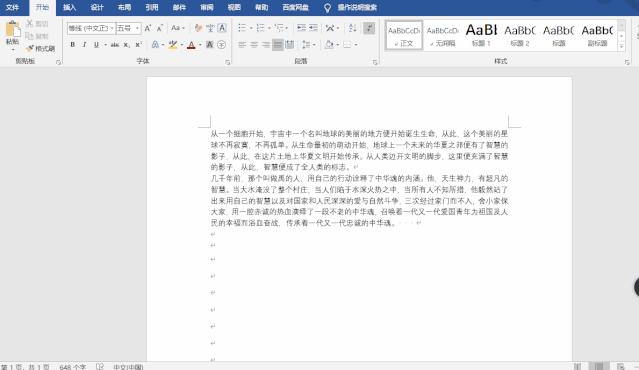Screen dimensions: 639x370
Task: Align text right
Action: pyautogui.click(x=266, y=44)
